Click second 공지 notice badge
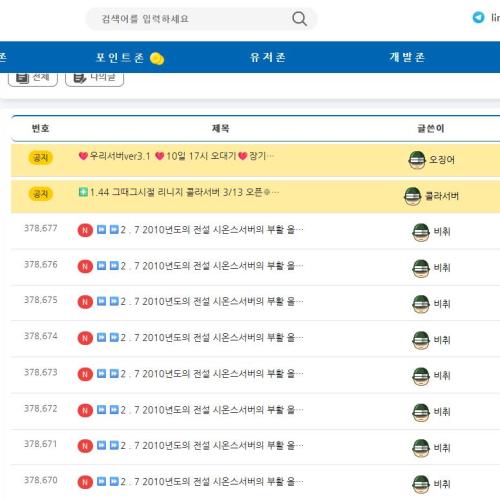The height and width of the screenshot is (500, 500). pos(41,194)
